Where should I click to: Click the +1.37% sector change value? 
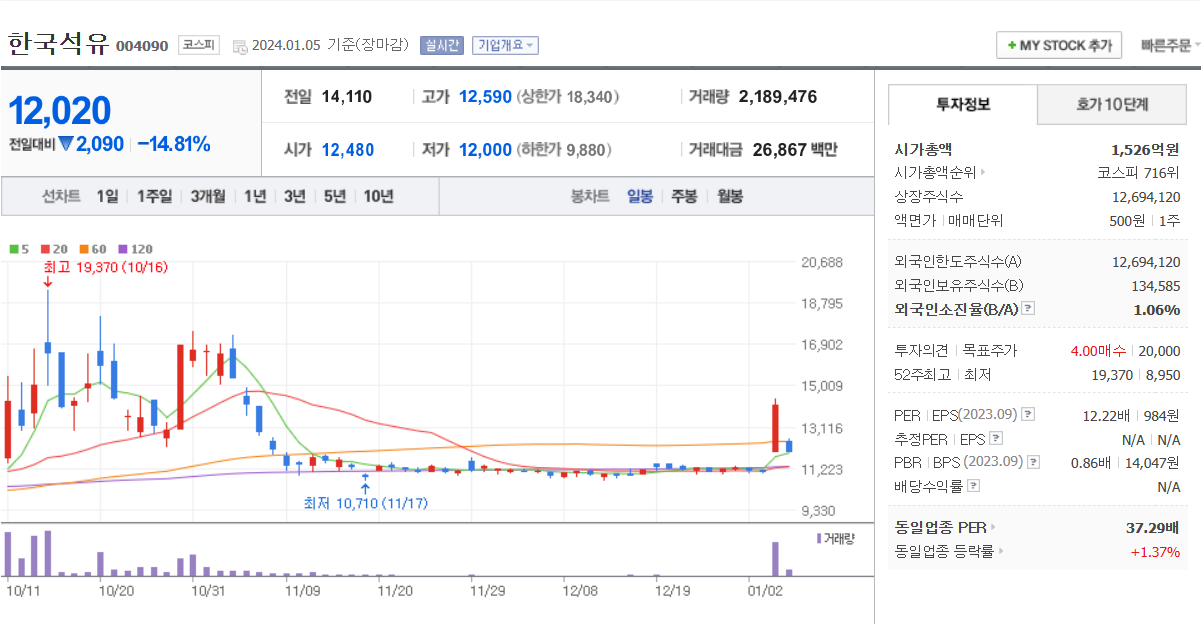1155,551
